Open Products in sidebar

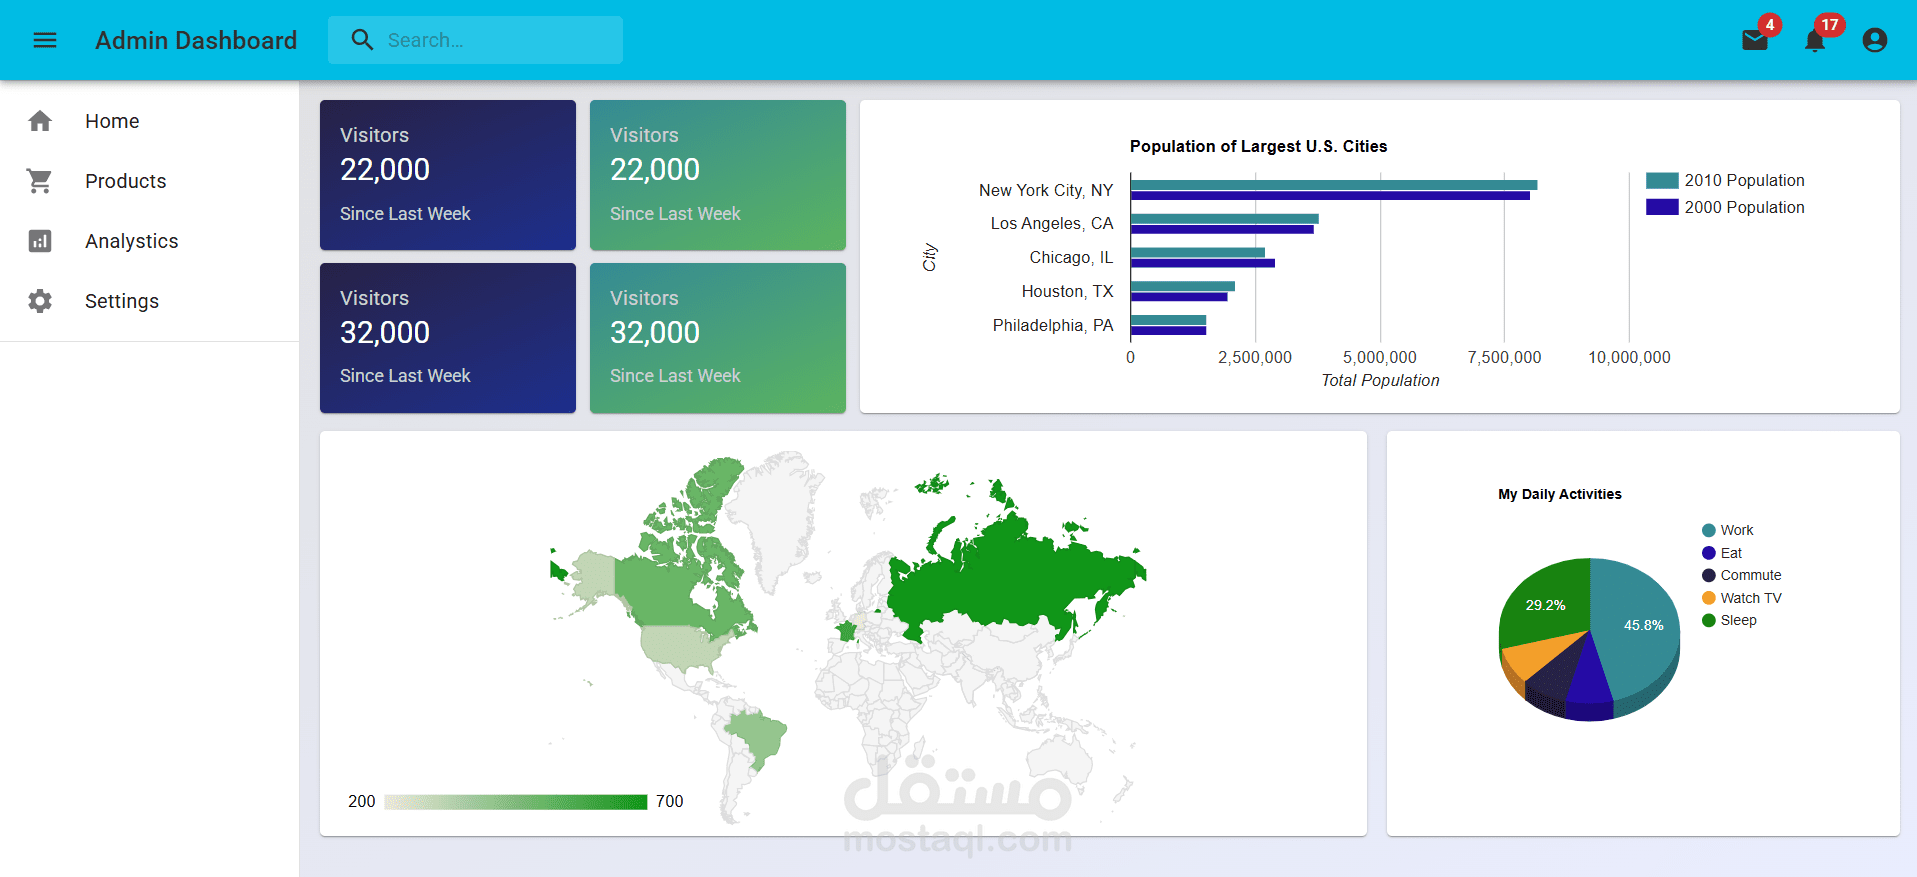(x=149, y=181)
